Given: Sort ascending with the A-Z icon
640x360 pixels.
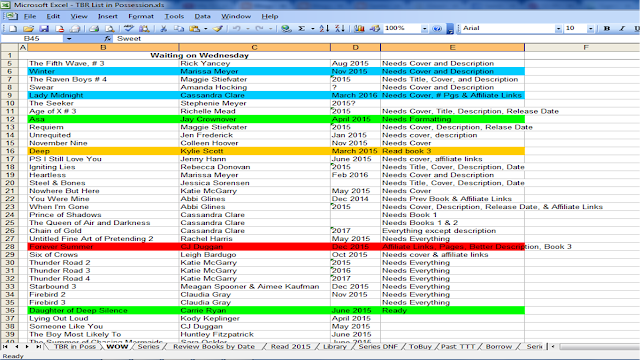Looking at the screenshot, I should coord(324,29).
